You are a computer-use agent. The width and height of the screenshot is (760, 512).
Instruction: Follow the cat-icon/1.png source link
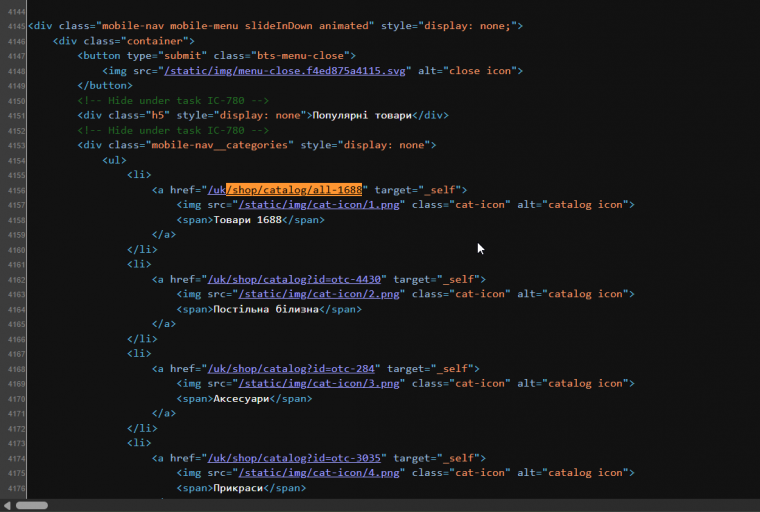(x=319, y=205)
